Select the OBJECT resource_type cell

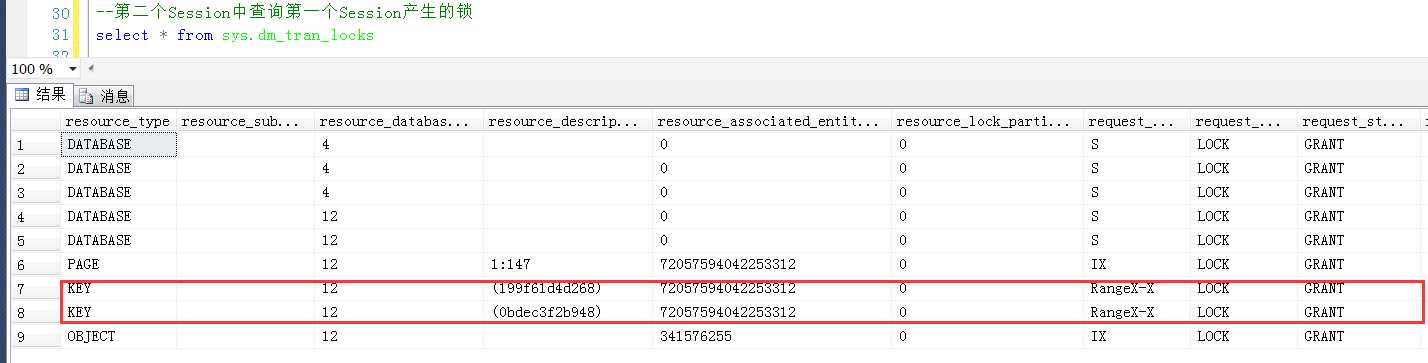tap(118, 337)
